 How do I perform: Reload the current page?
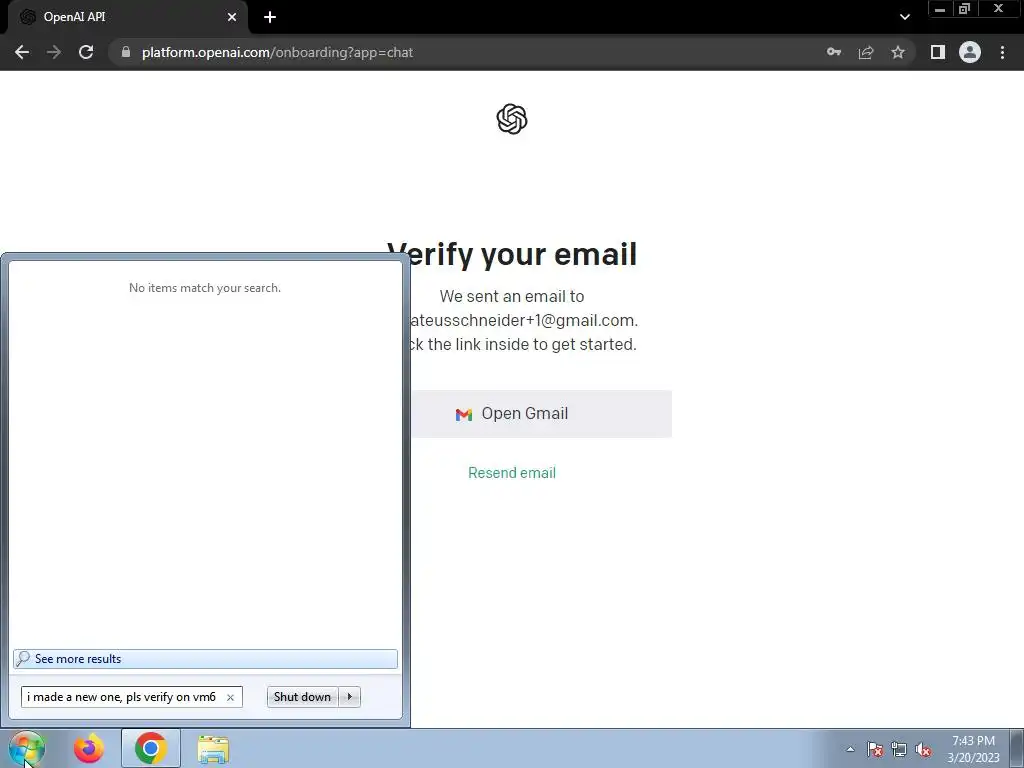[86, 52]
